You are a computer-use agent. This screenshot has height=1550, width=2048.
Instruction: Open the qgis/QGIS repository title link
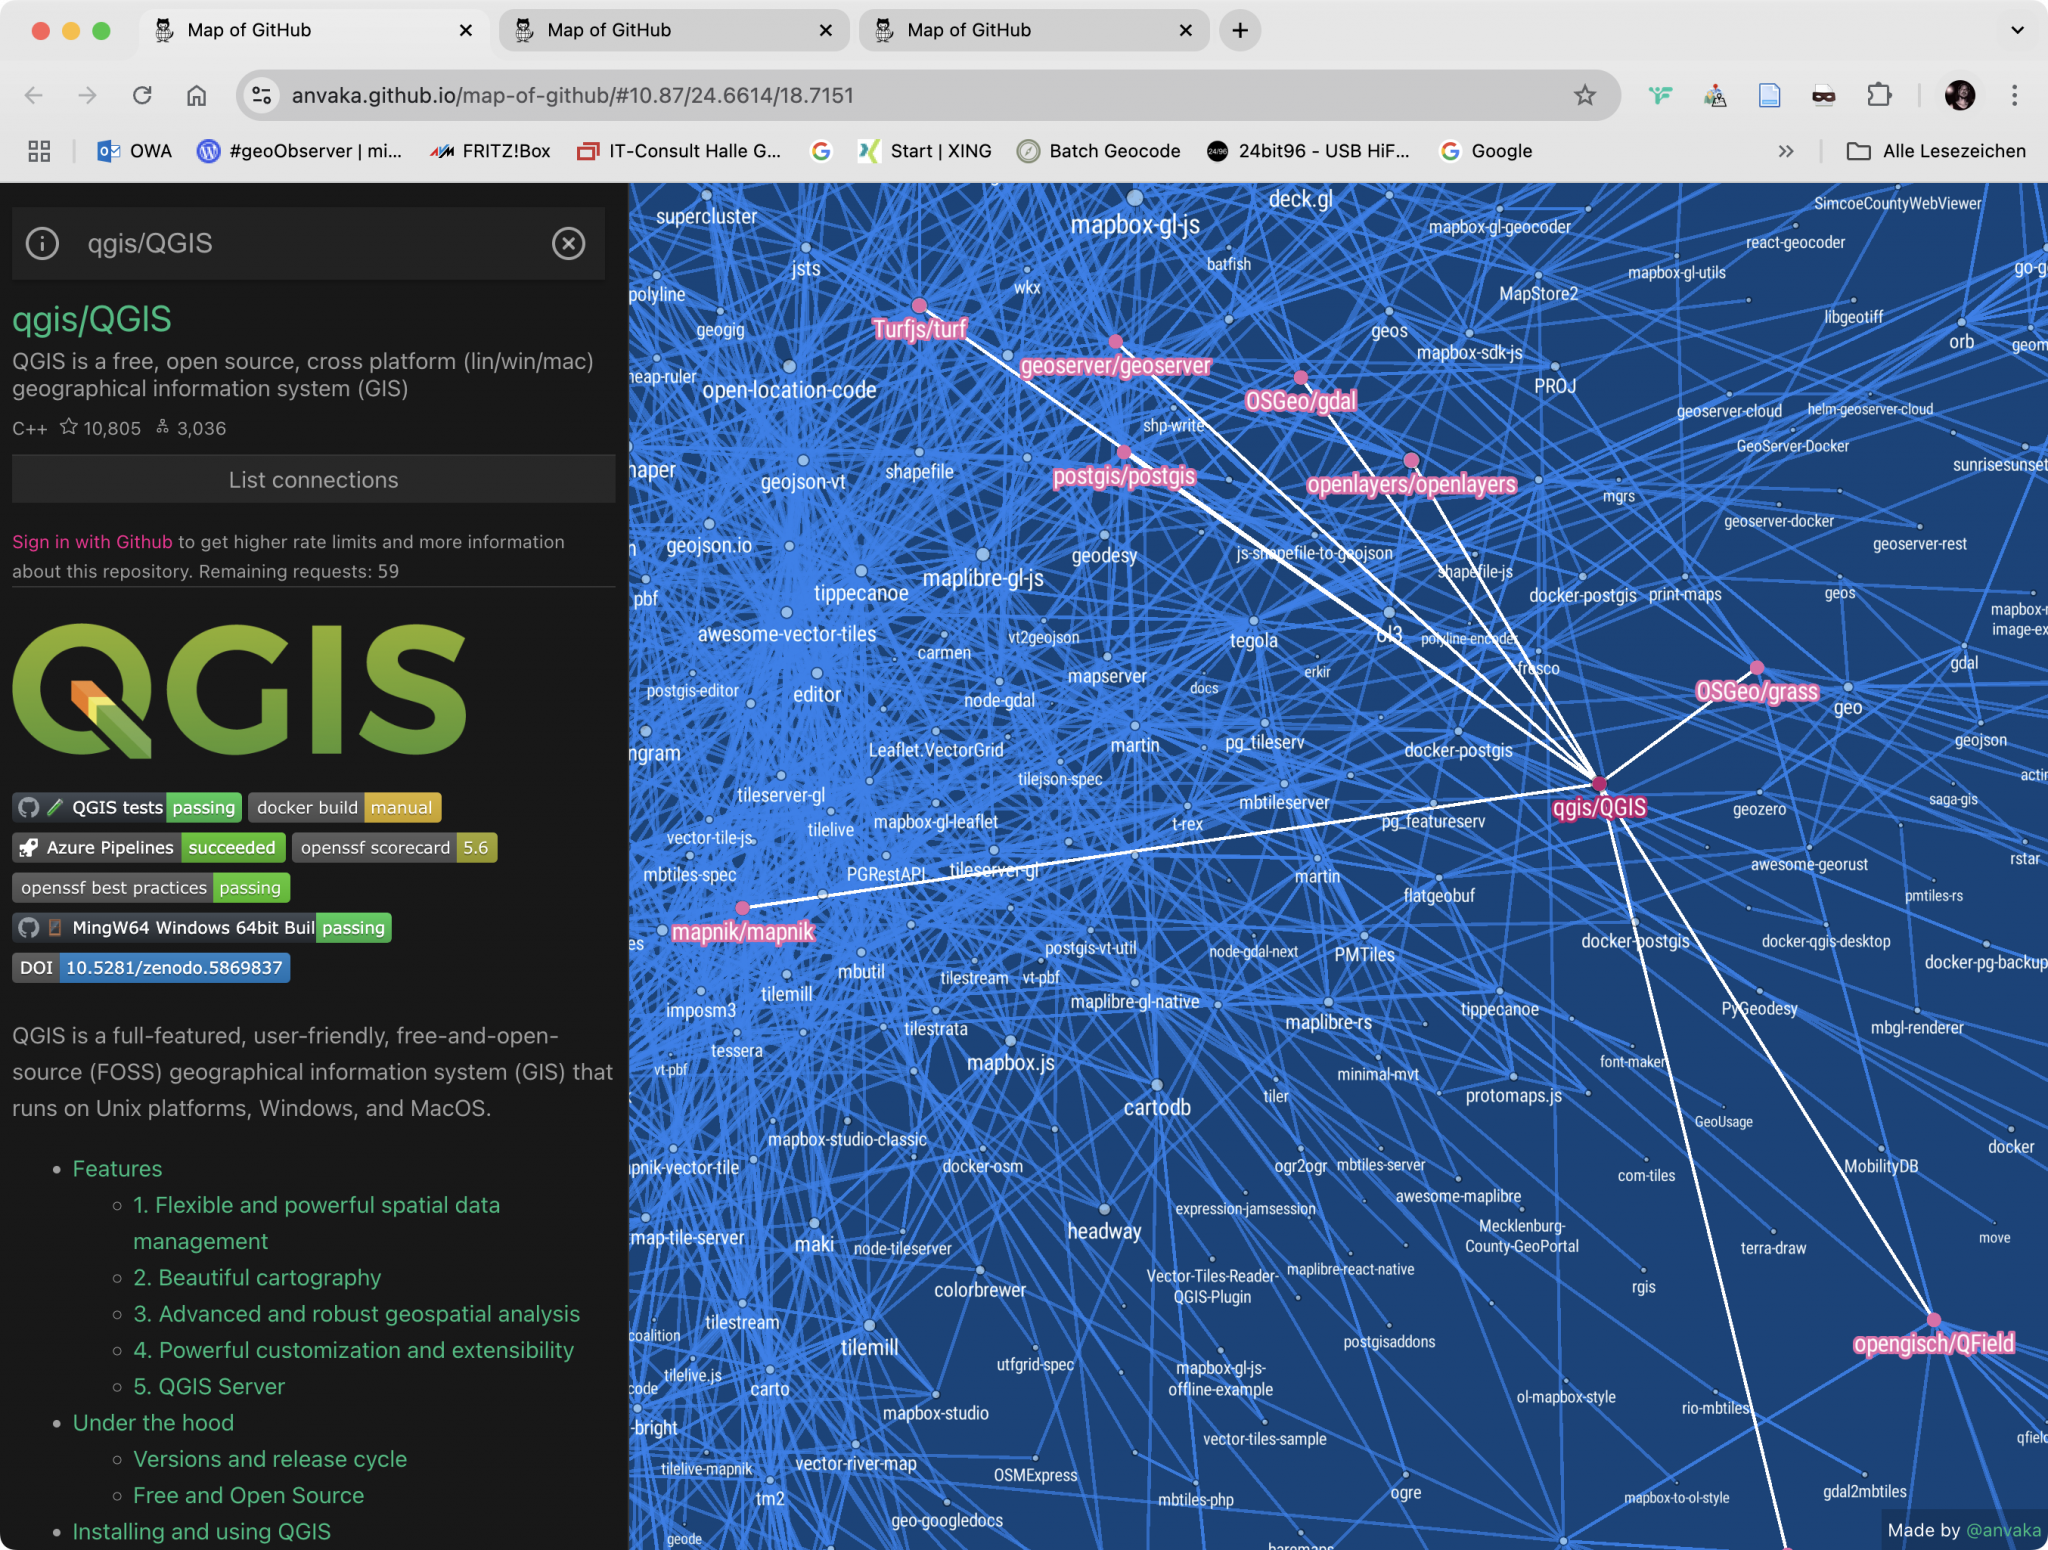(x=92, y=319)
